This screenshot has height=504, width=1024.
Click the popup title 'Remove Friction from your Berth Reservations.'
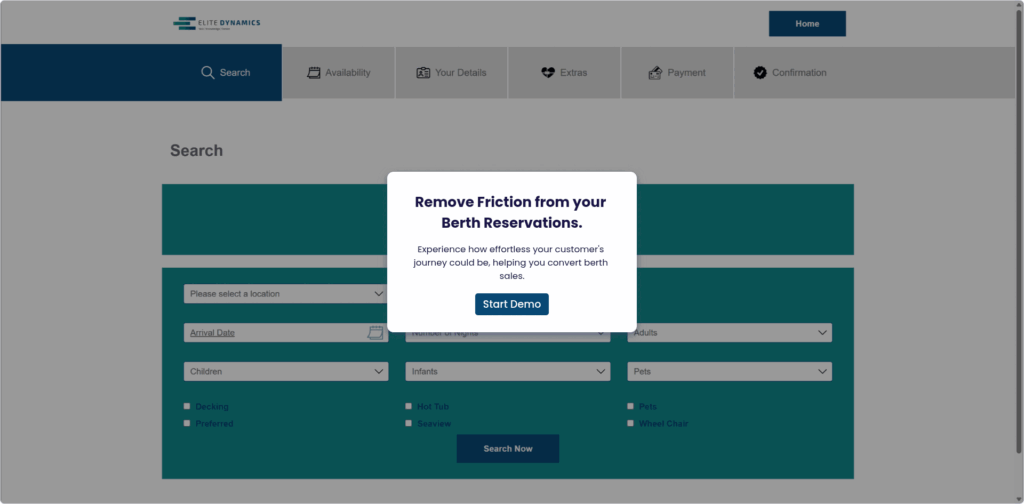[x=511, y=212]
